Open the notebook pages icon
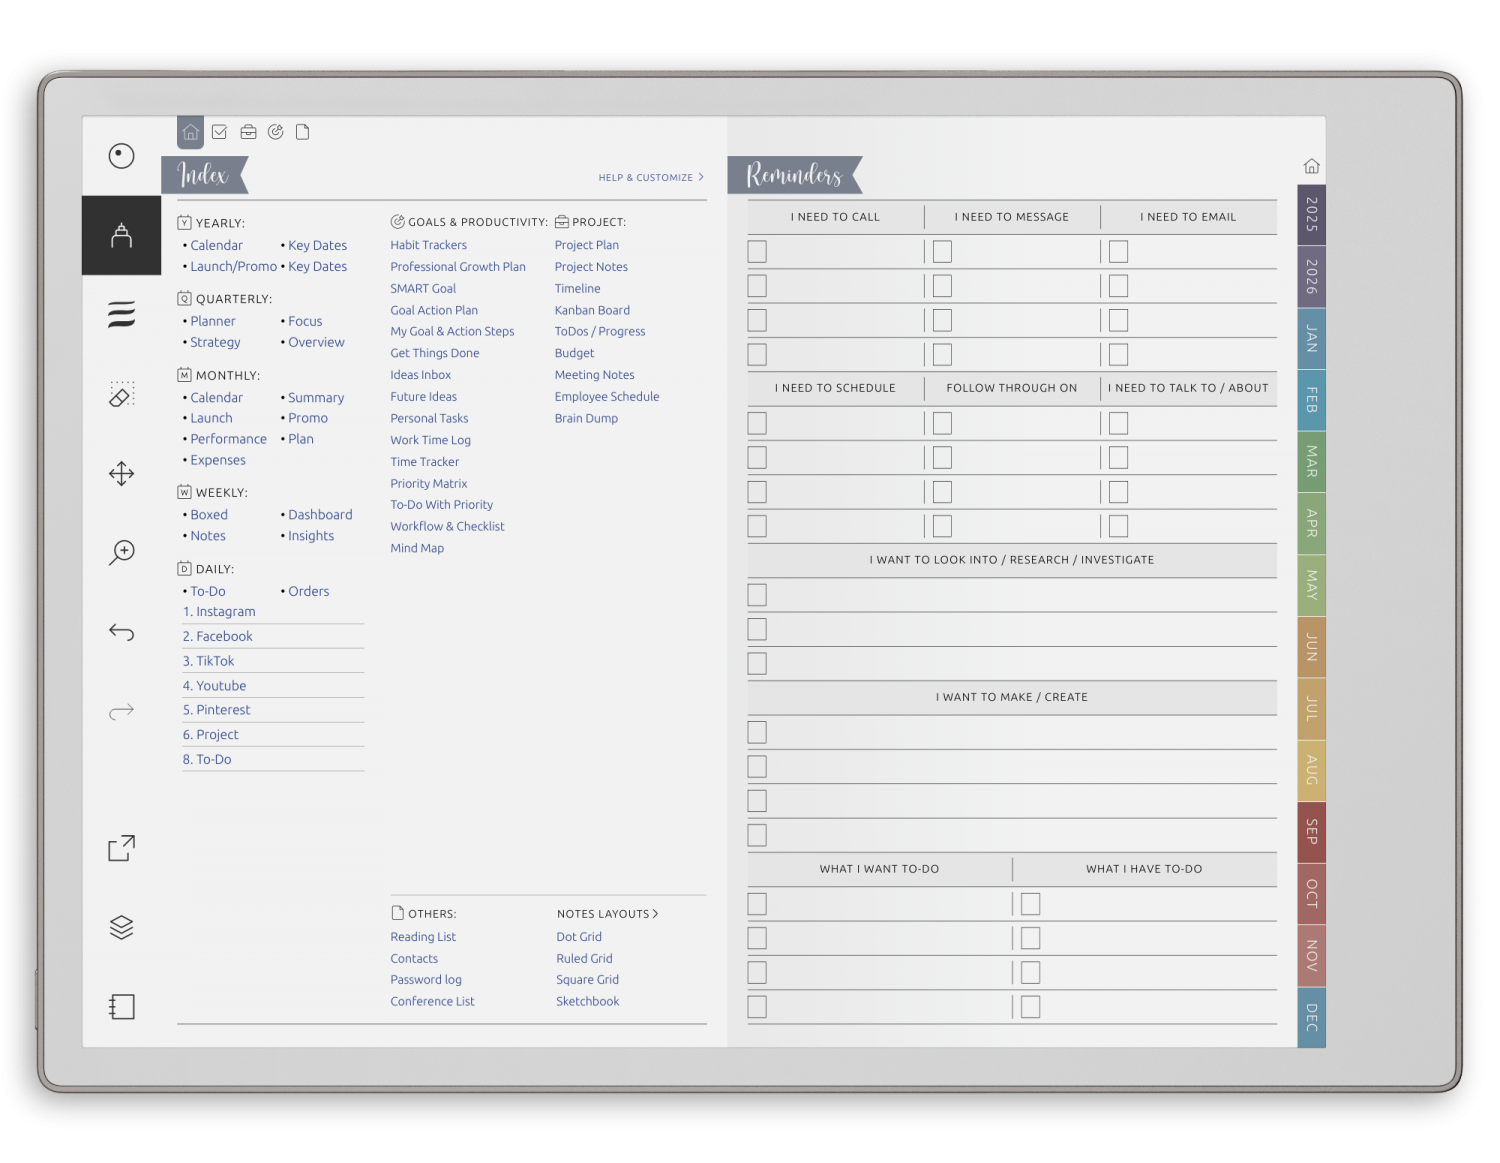1500x1163 pixels. pyautogui.click(x=121, y=1006)
